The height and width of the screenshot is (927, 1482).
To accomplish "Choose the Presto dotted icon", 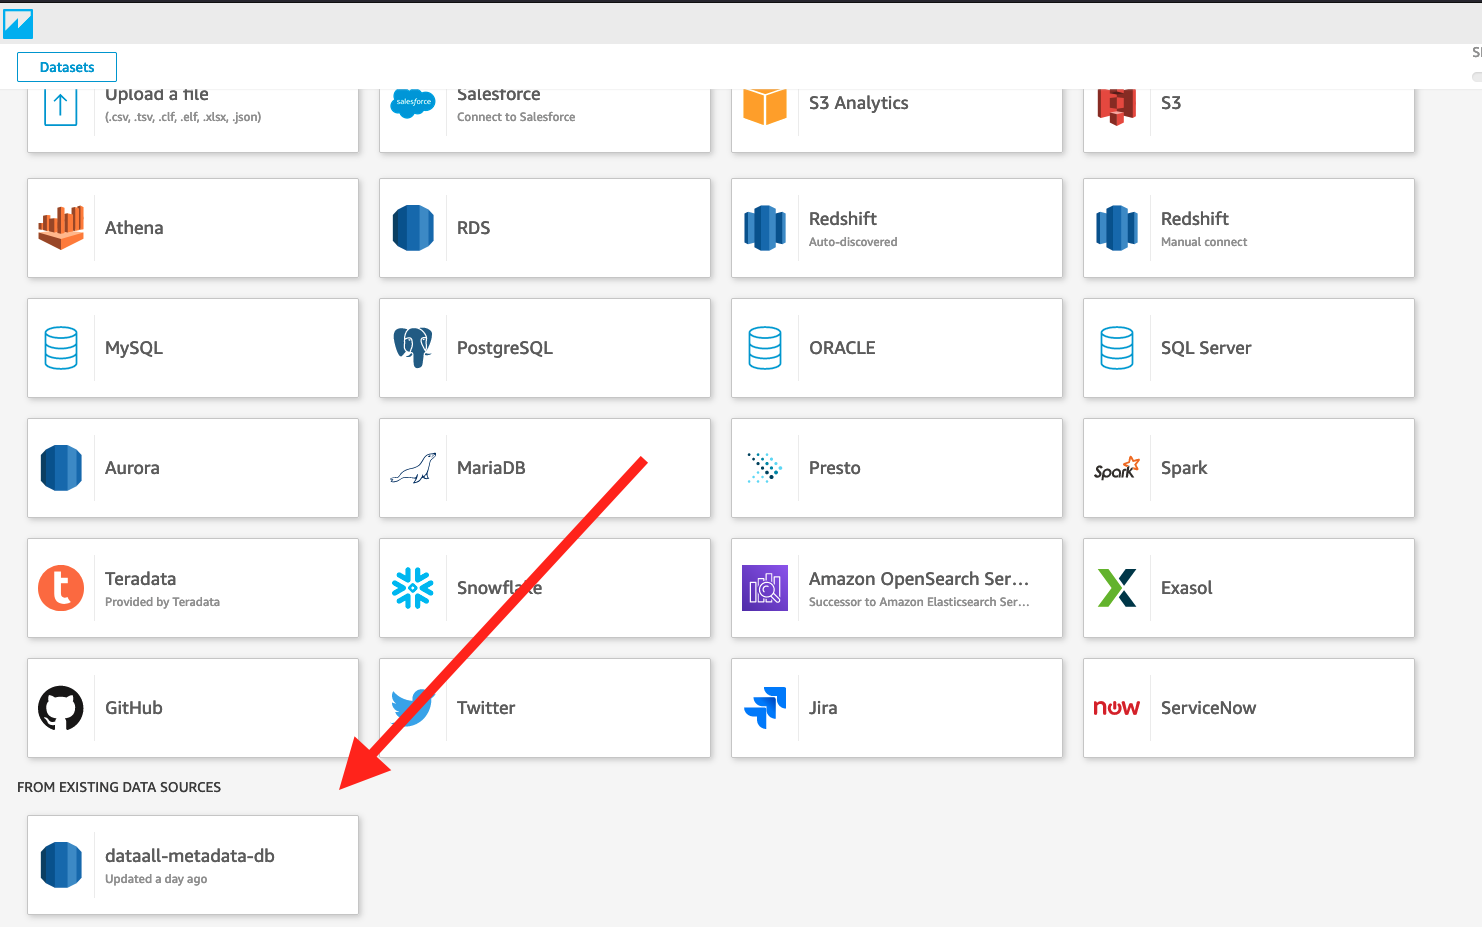I will tap(765, 468).
